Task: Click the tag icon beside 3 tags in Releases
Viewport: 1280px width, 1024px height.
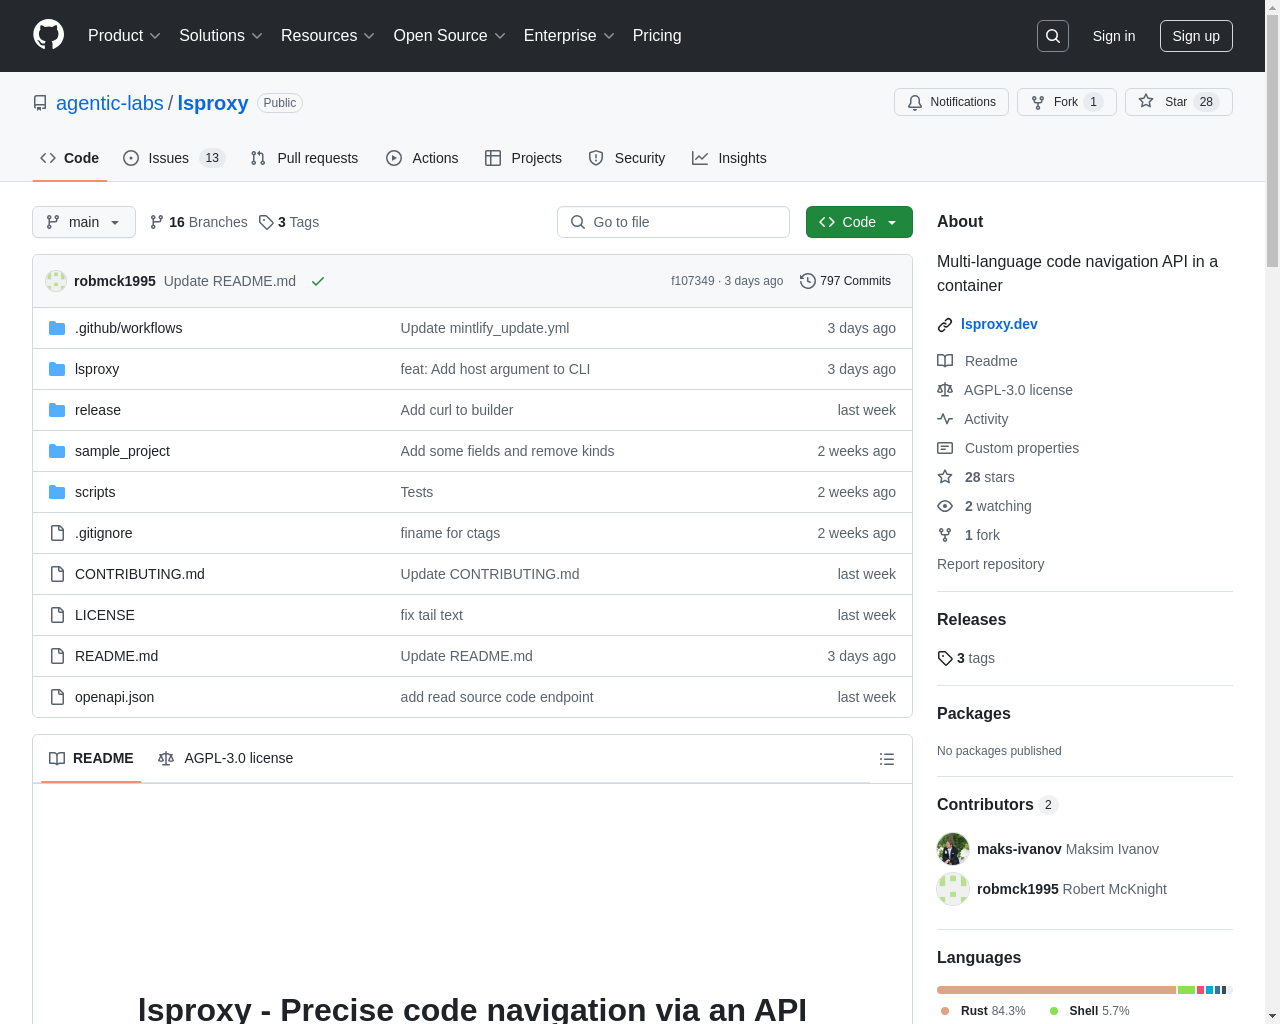Action: click(x=945, y=658)
